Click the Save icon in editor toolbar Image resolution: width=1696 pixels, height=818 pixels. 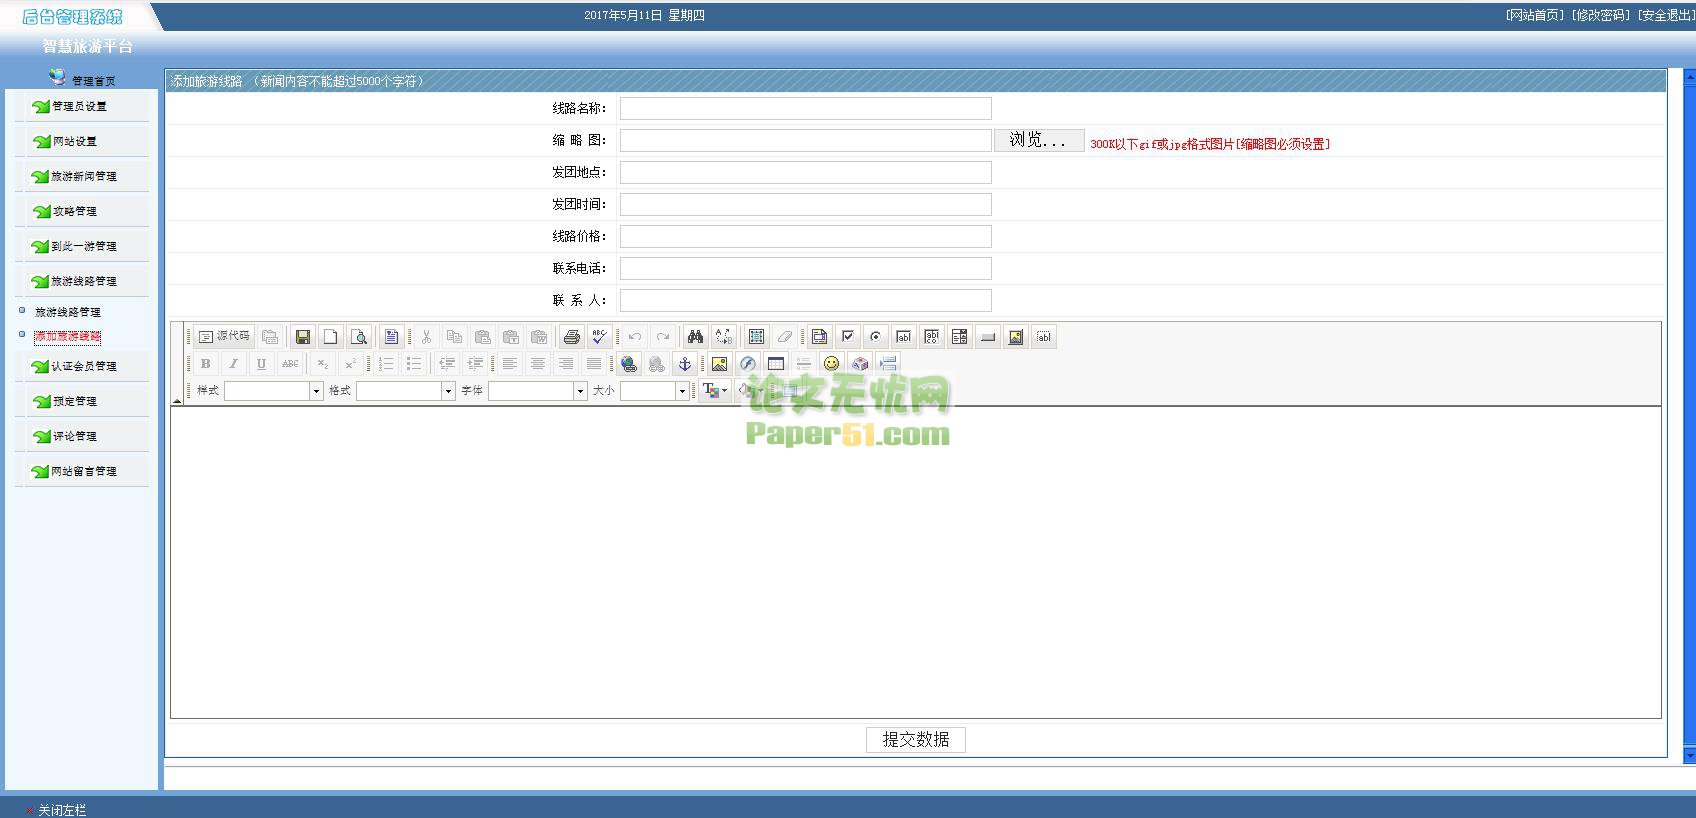302,337
